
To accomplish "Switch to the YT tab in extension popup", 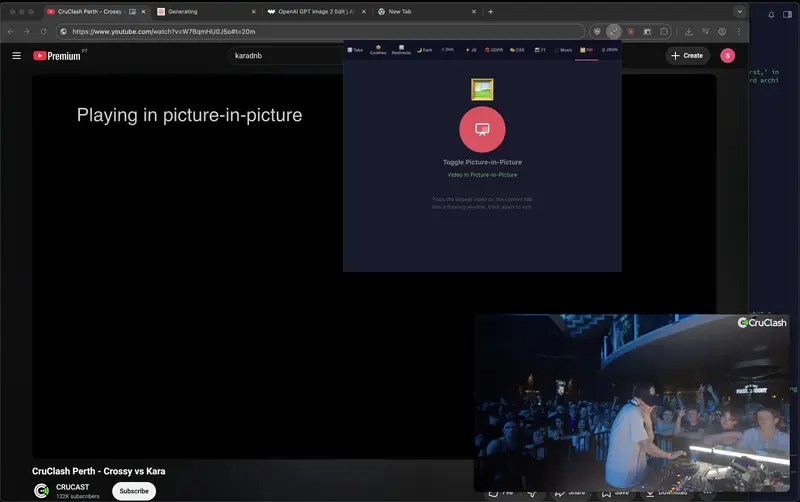I will click(540, 50).
